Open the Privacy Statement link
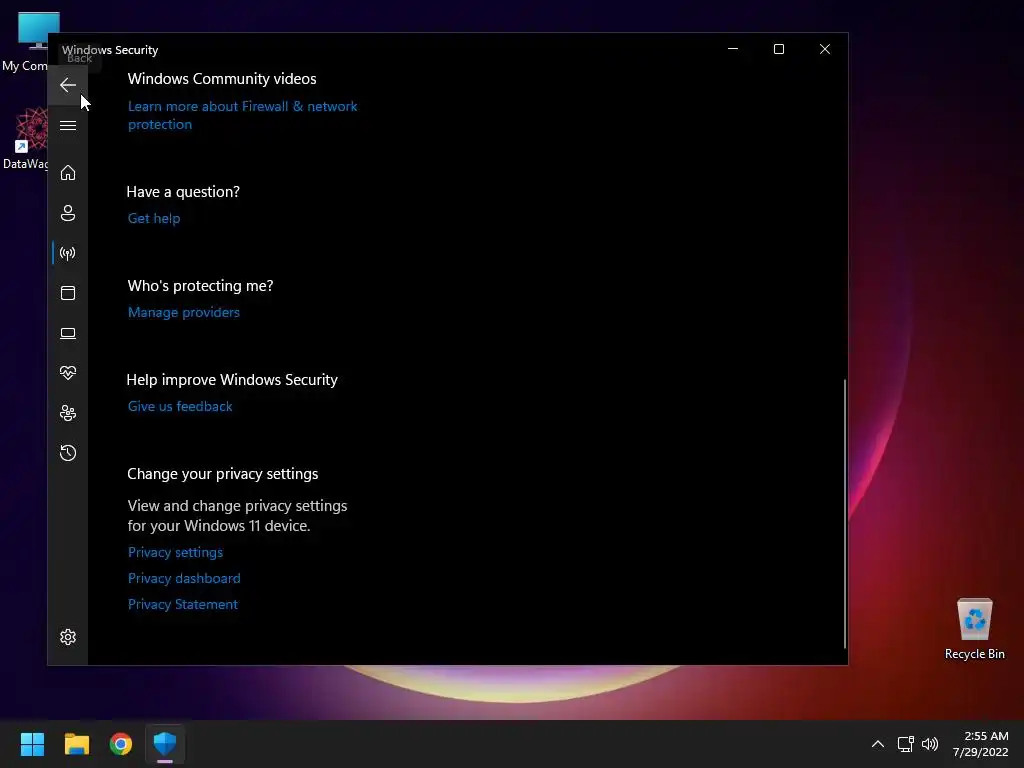The image size is (1024, 768). [182, 604]
